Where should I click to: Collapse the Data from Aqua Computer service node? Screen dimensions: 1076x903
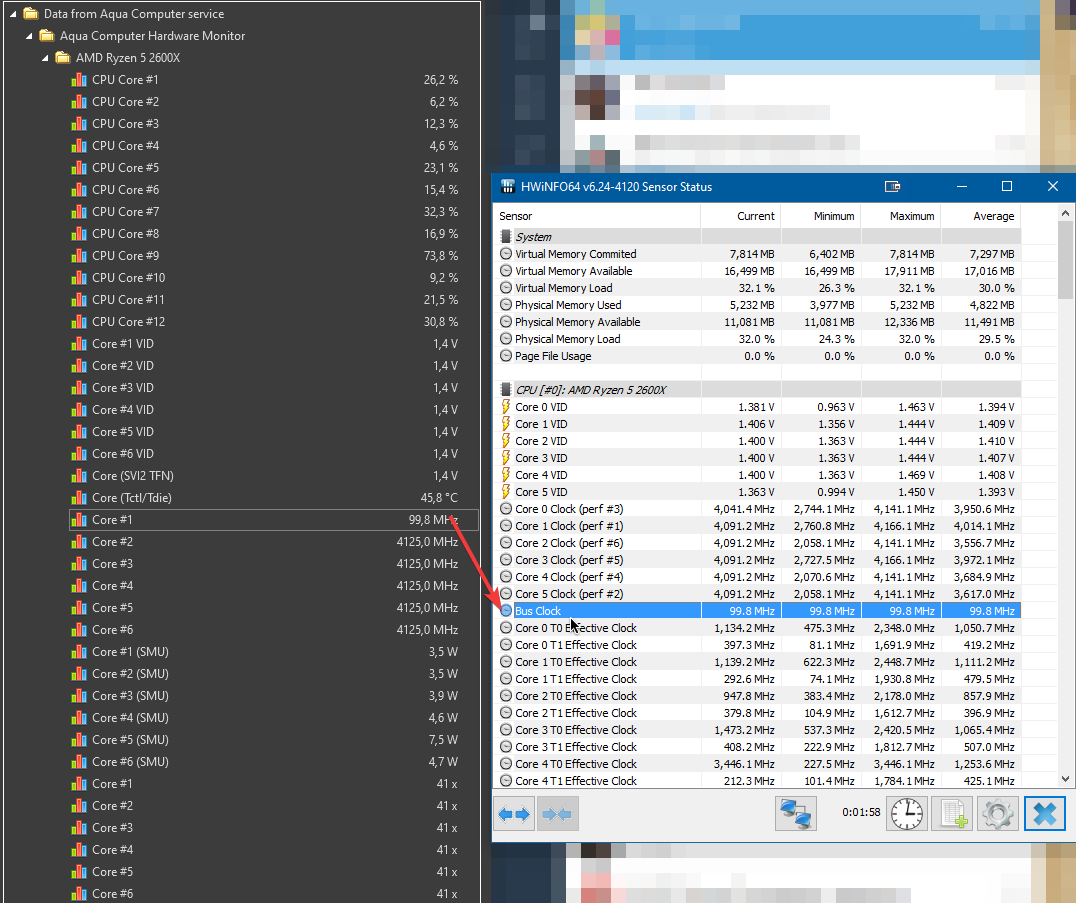14,14
